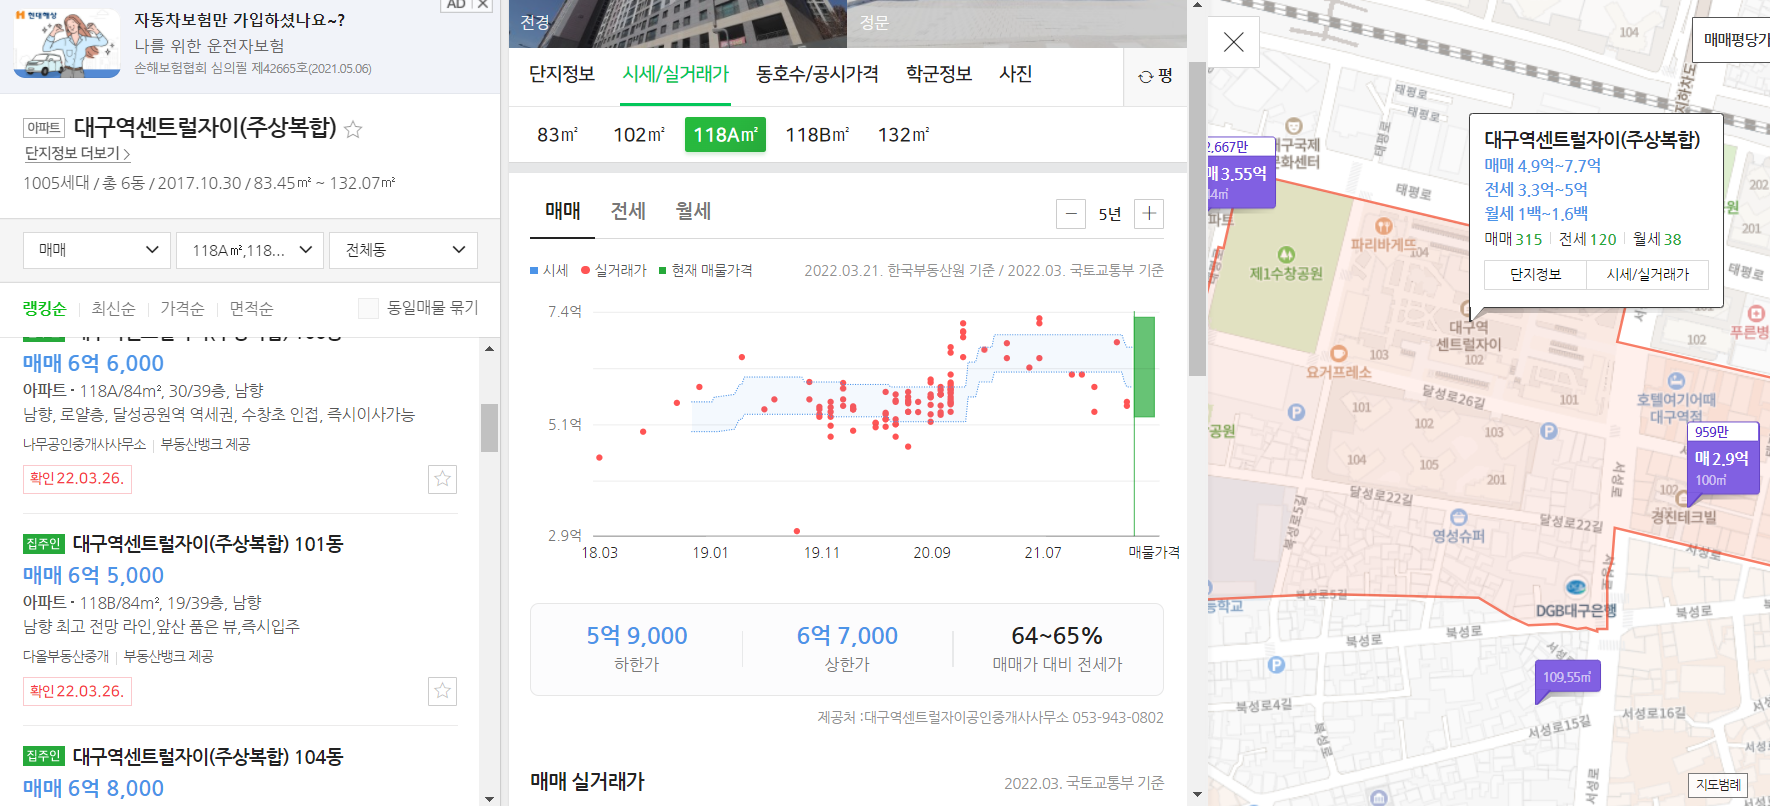Open the 매매 transaction type dropdown
The image size is (1770, 806).
pos(97,250)
